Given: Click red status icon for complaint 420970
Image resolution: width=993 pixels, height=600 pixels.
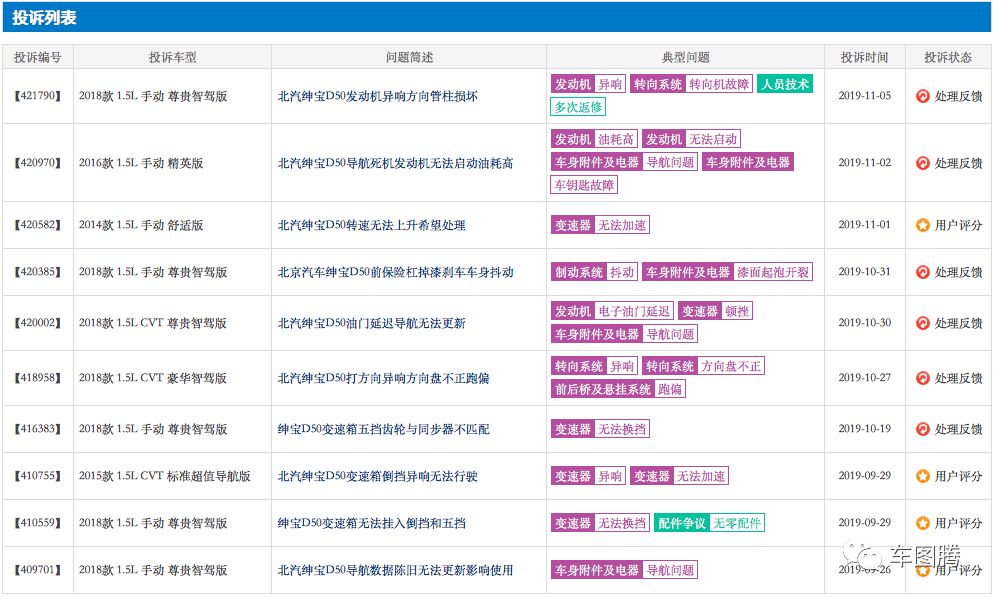Looking at the screenshot, I should click(x=923, y=163).
